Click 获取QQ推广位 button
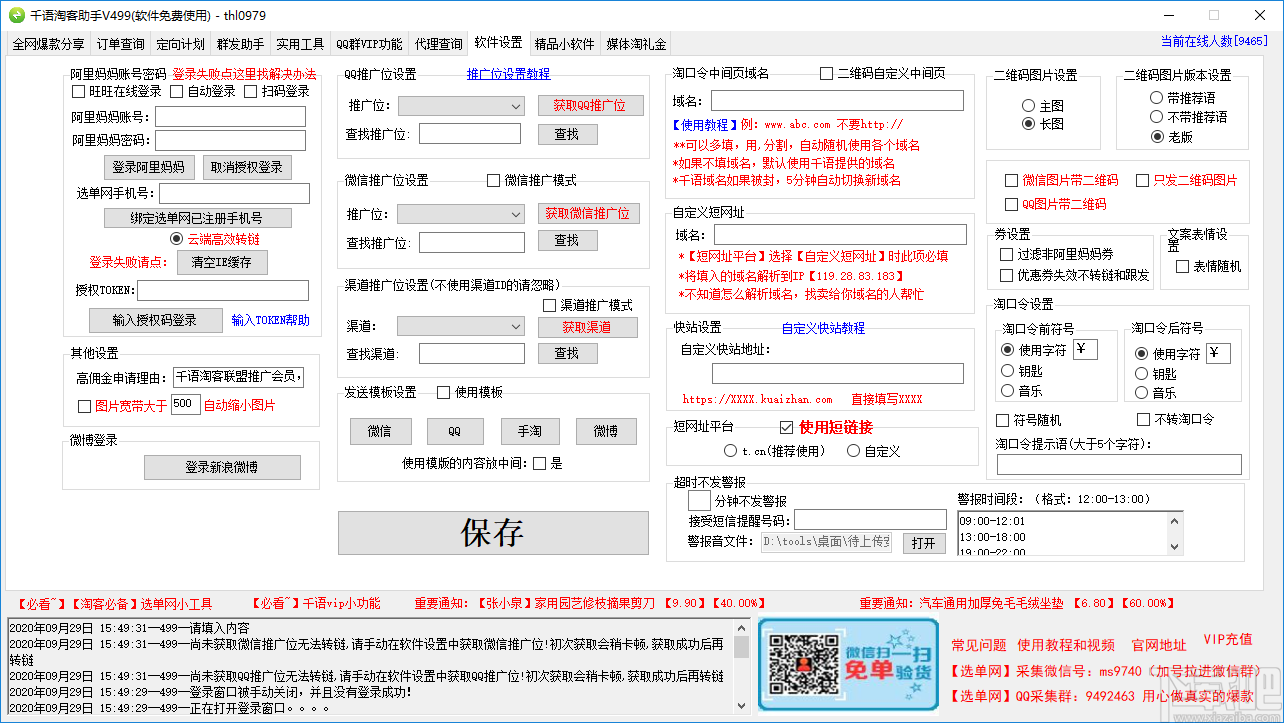 590,105
